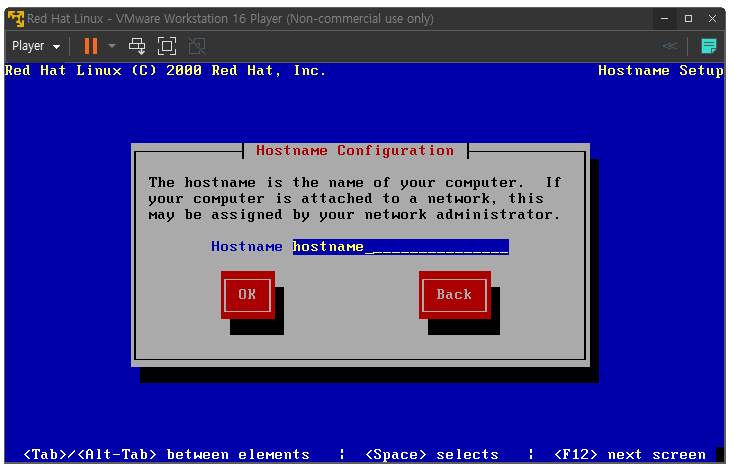The height and width of the screenshot is (474, 733).
Task: Click 'Red Hat Linux (C) 2000' header text
Action: pos(103,71)
